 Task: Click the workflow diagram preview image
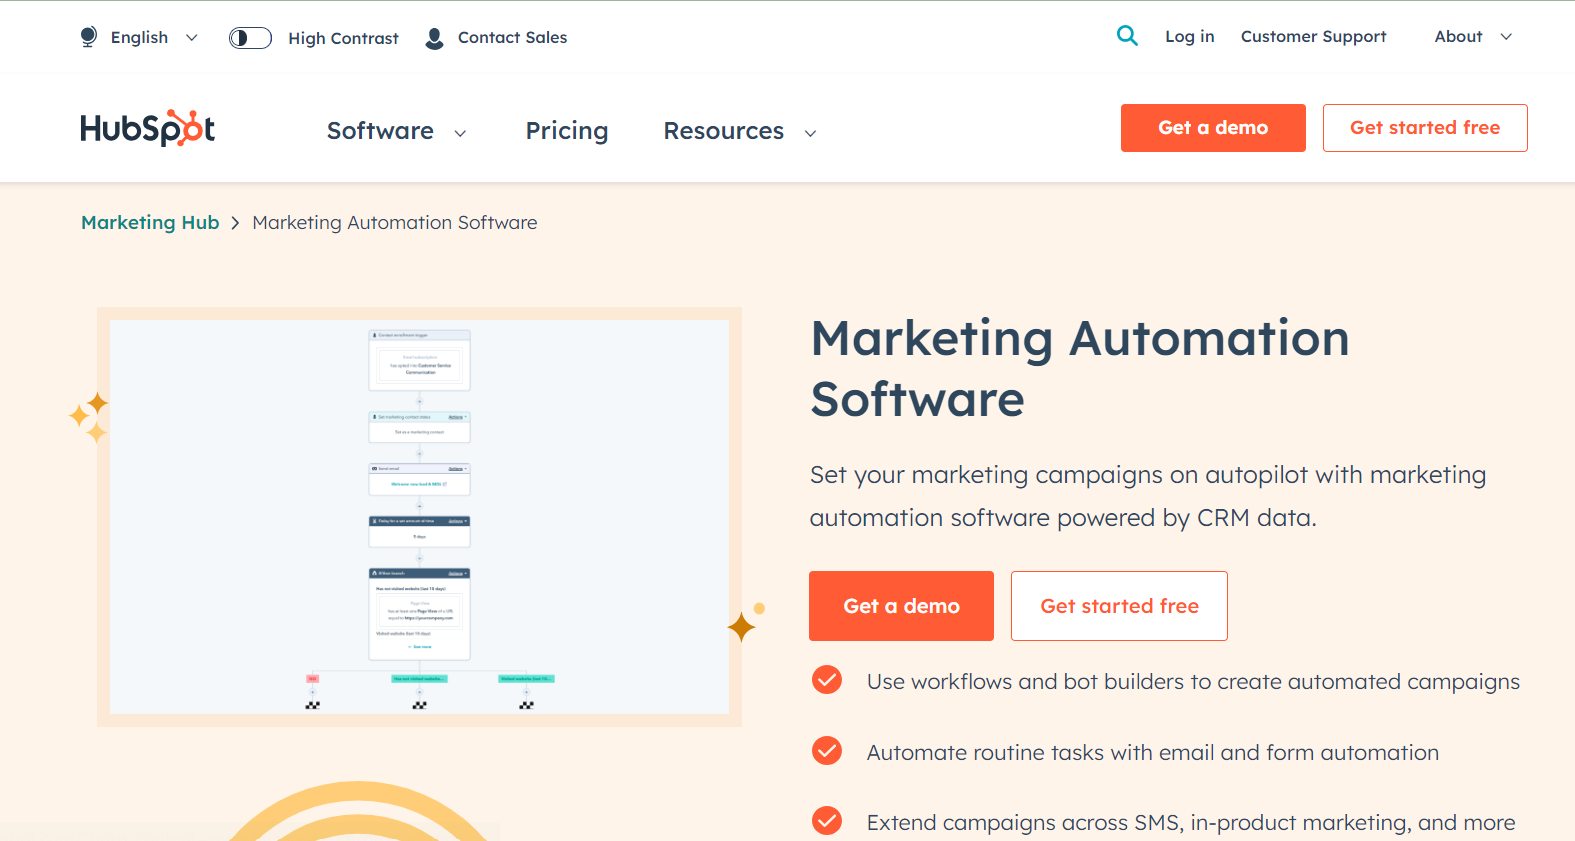[419, 517]
